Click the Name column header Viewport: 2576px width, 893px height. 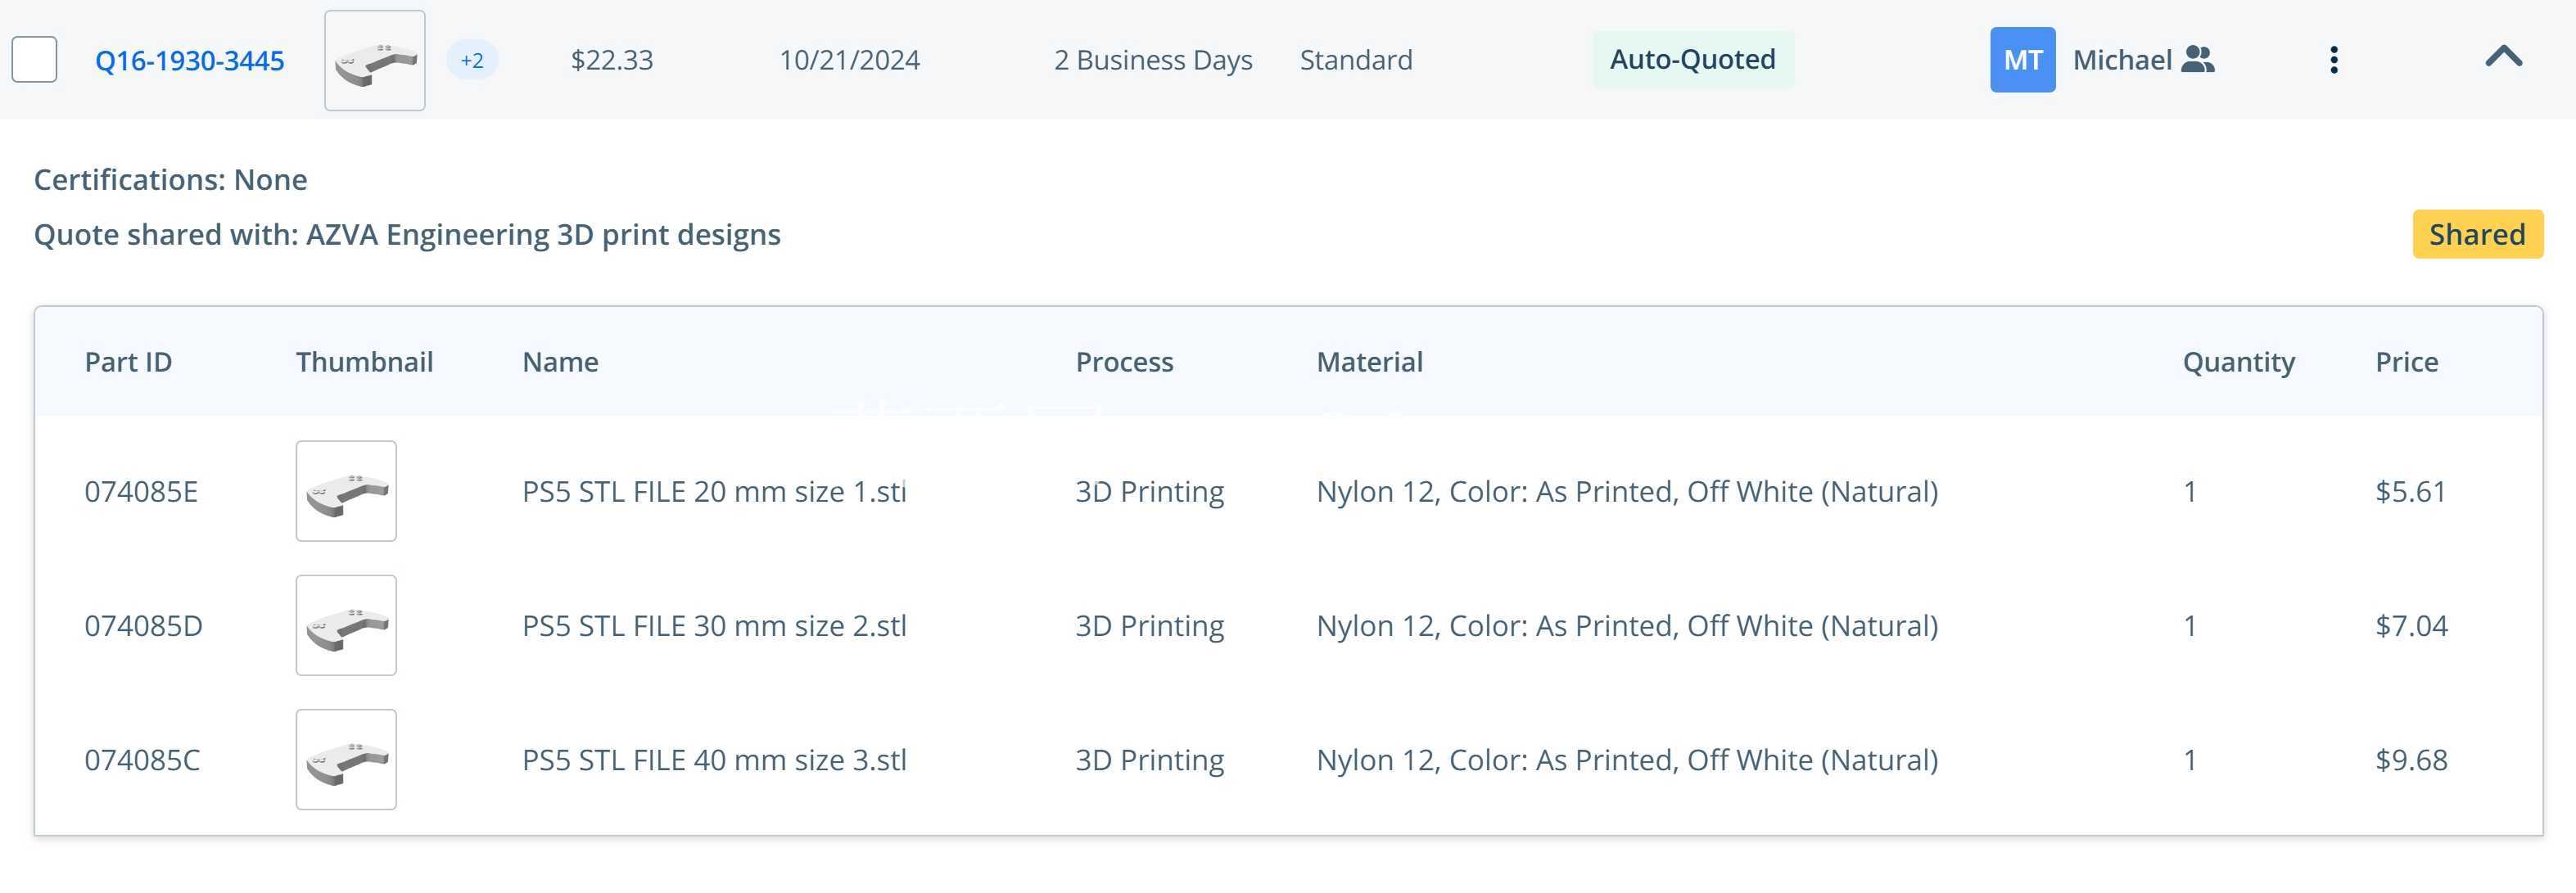point(560,362)
